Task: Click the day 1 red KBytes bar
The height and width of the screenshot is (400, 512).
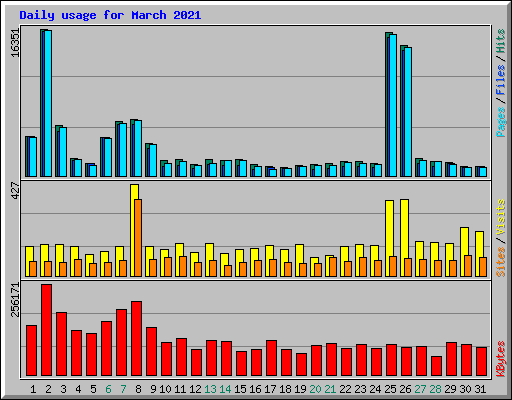Action: pyautogui.click(x=31, y=351)
